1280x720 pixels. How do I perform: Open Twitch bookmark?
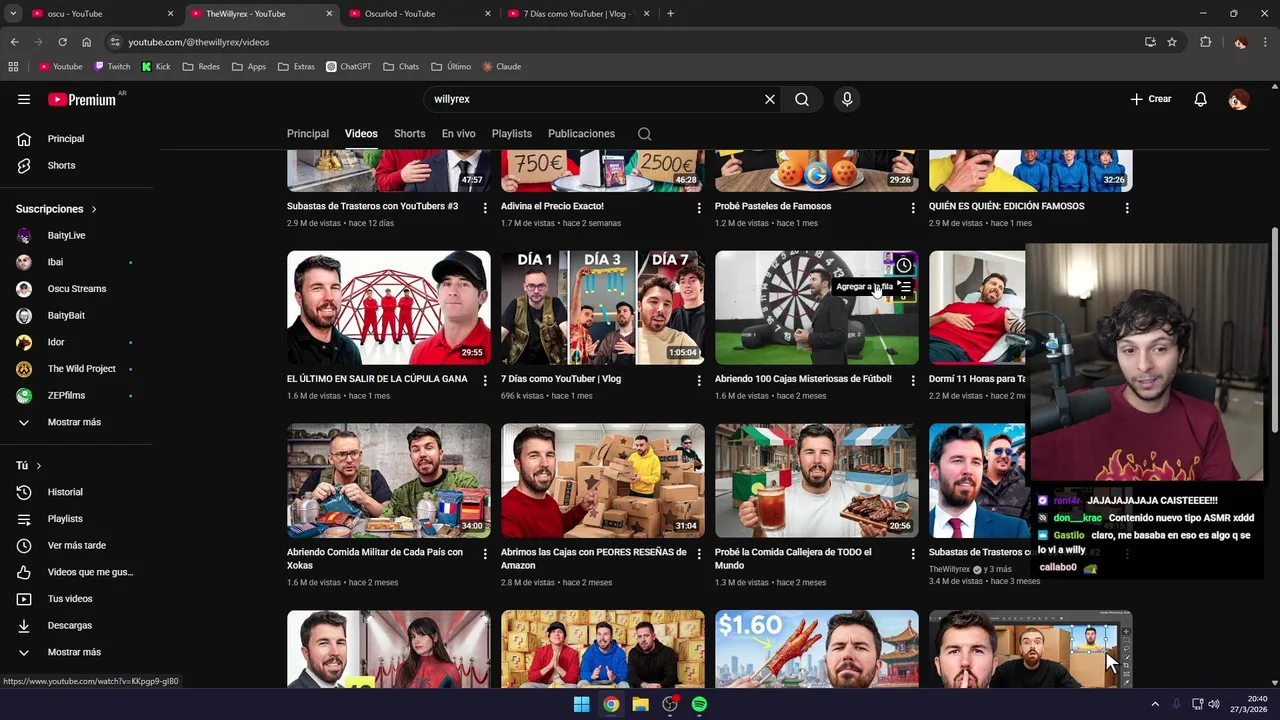(x=112, y=67)
